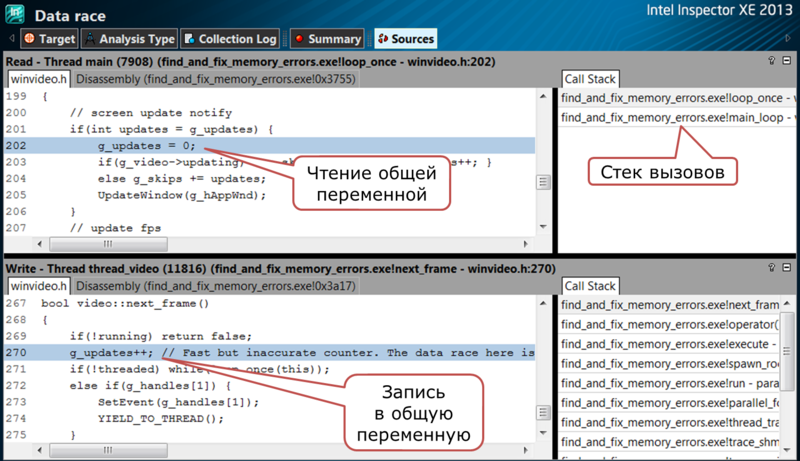Click horizontal scrollbar thumb in Write source
Image resolution: width=800 pixels, height=461 pixels.
pos(108,450)
